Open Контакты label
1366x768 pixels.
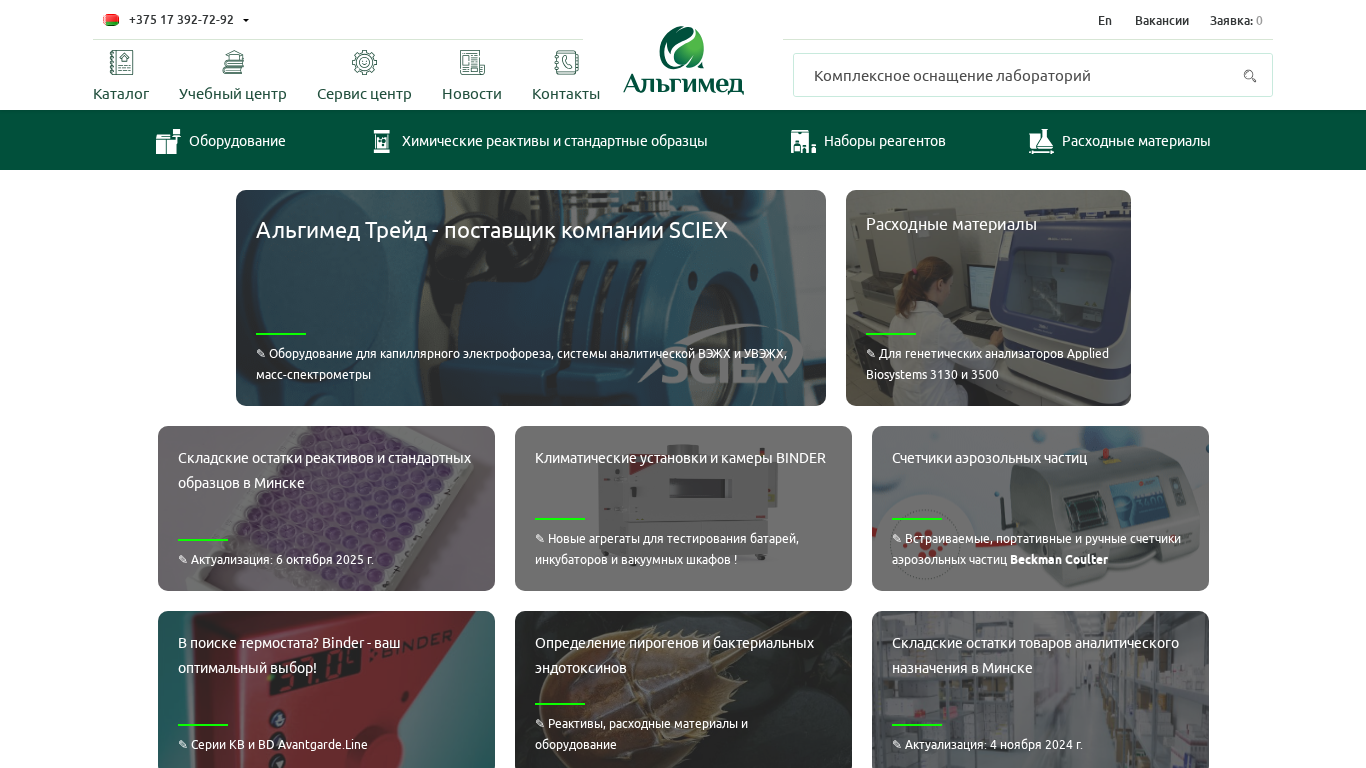(566, 94)
